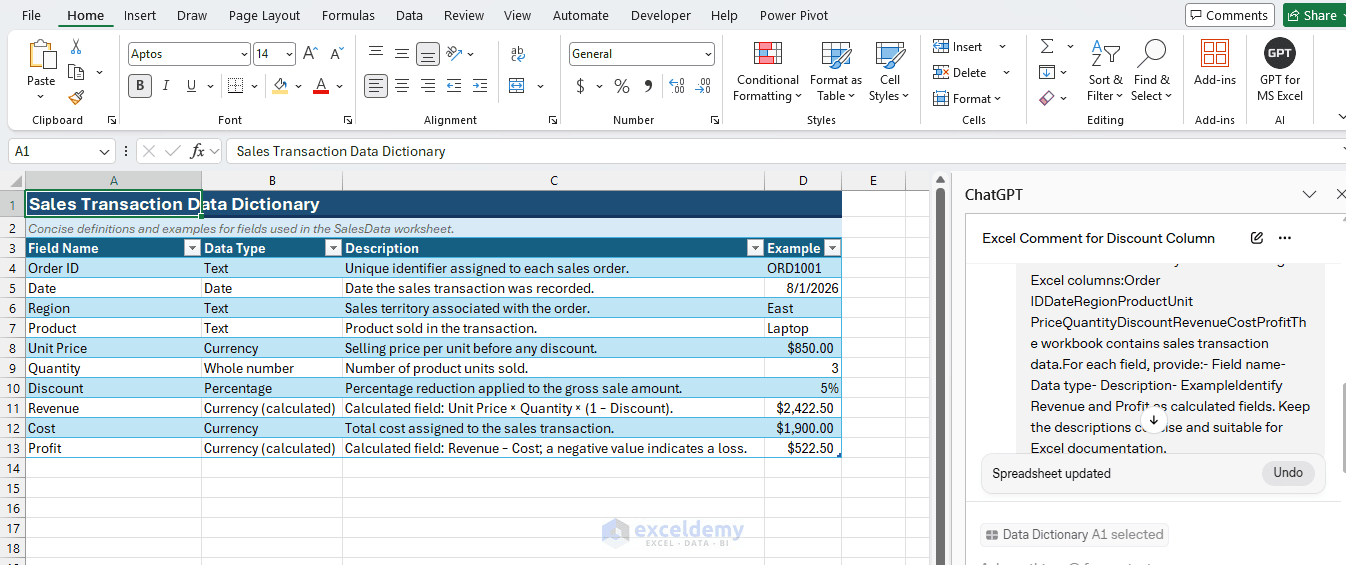This screenshot has height=565, width=1346.
Task: Toggle Bottom Align
Action: (x=428, y=54)
